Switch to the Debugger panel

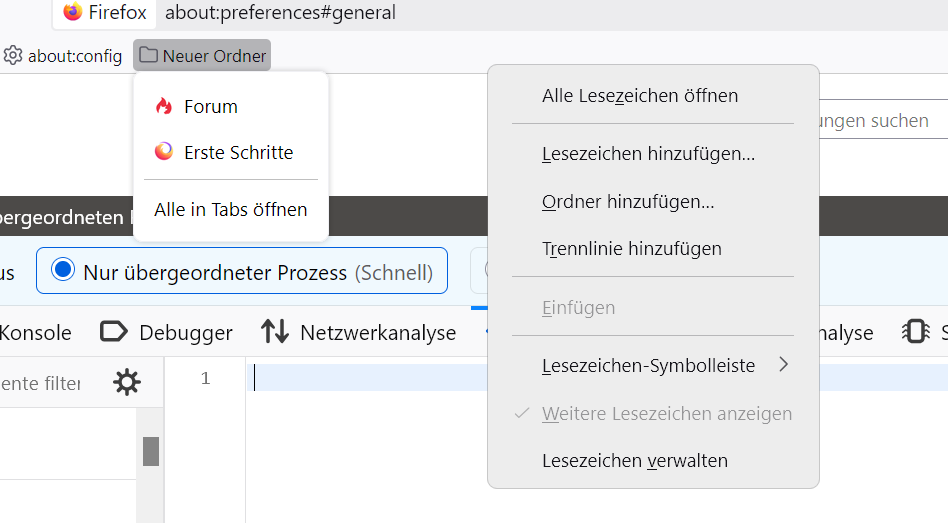(167, 332)
